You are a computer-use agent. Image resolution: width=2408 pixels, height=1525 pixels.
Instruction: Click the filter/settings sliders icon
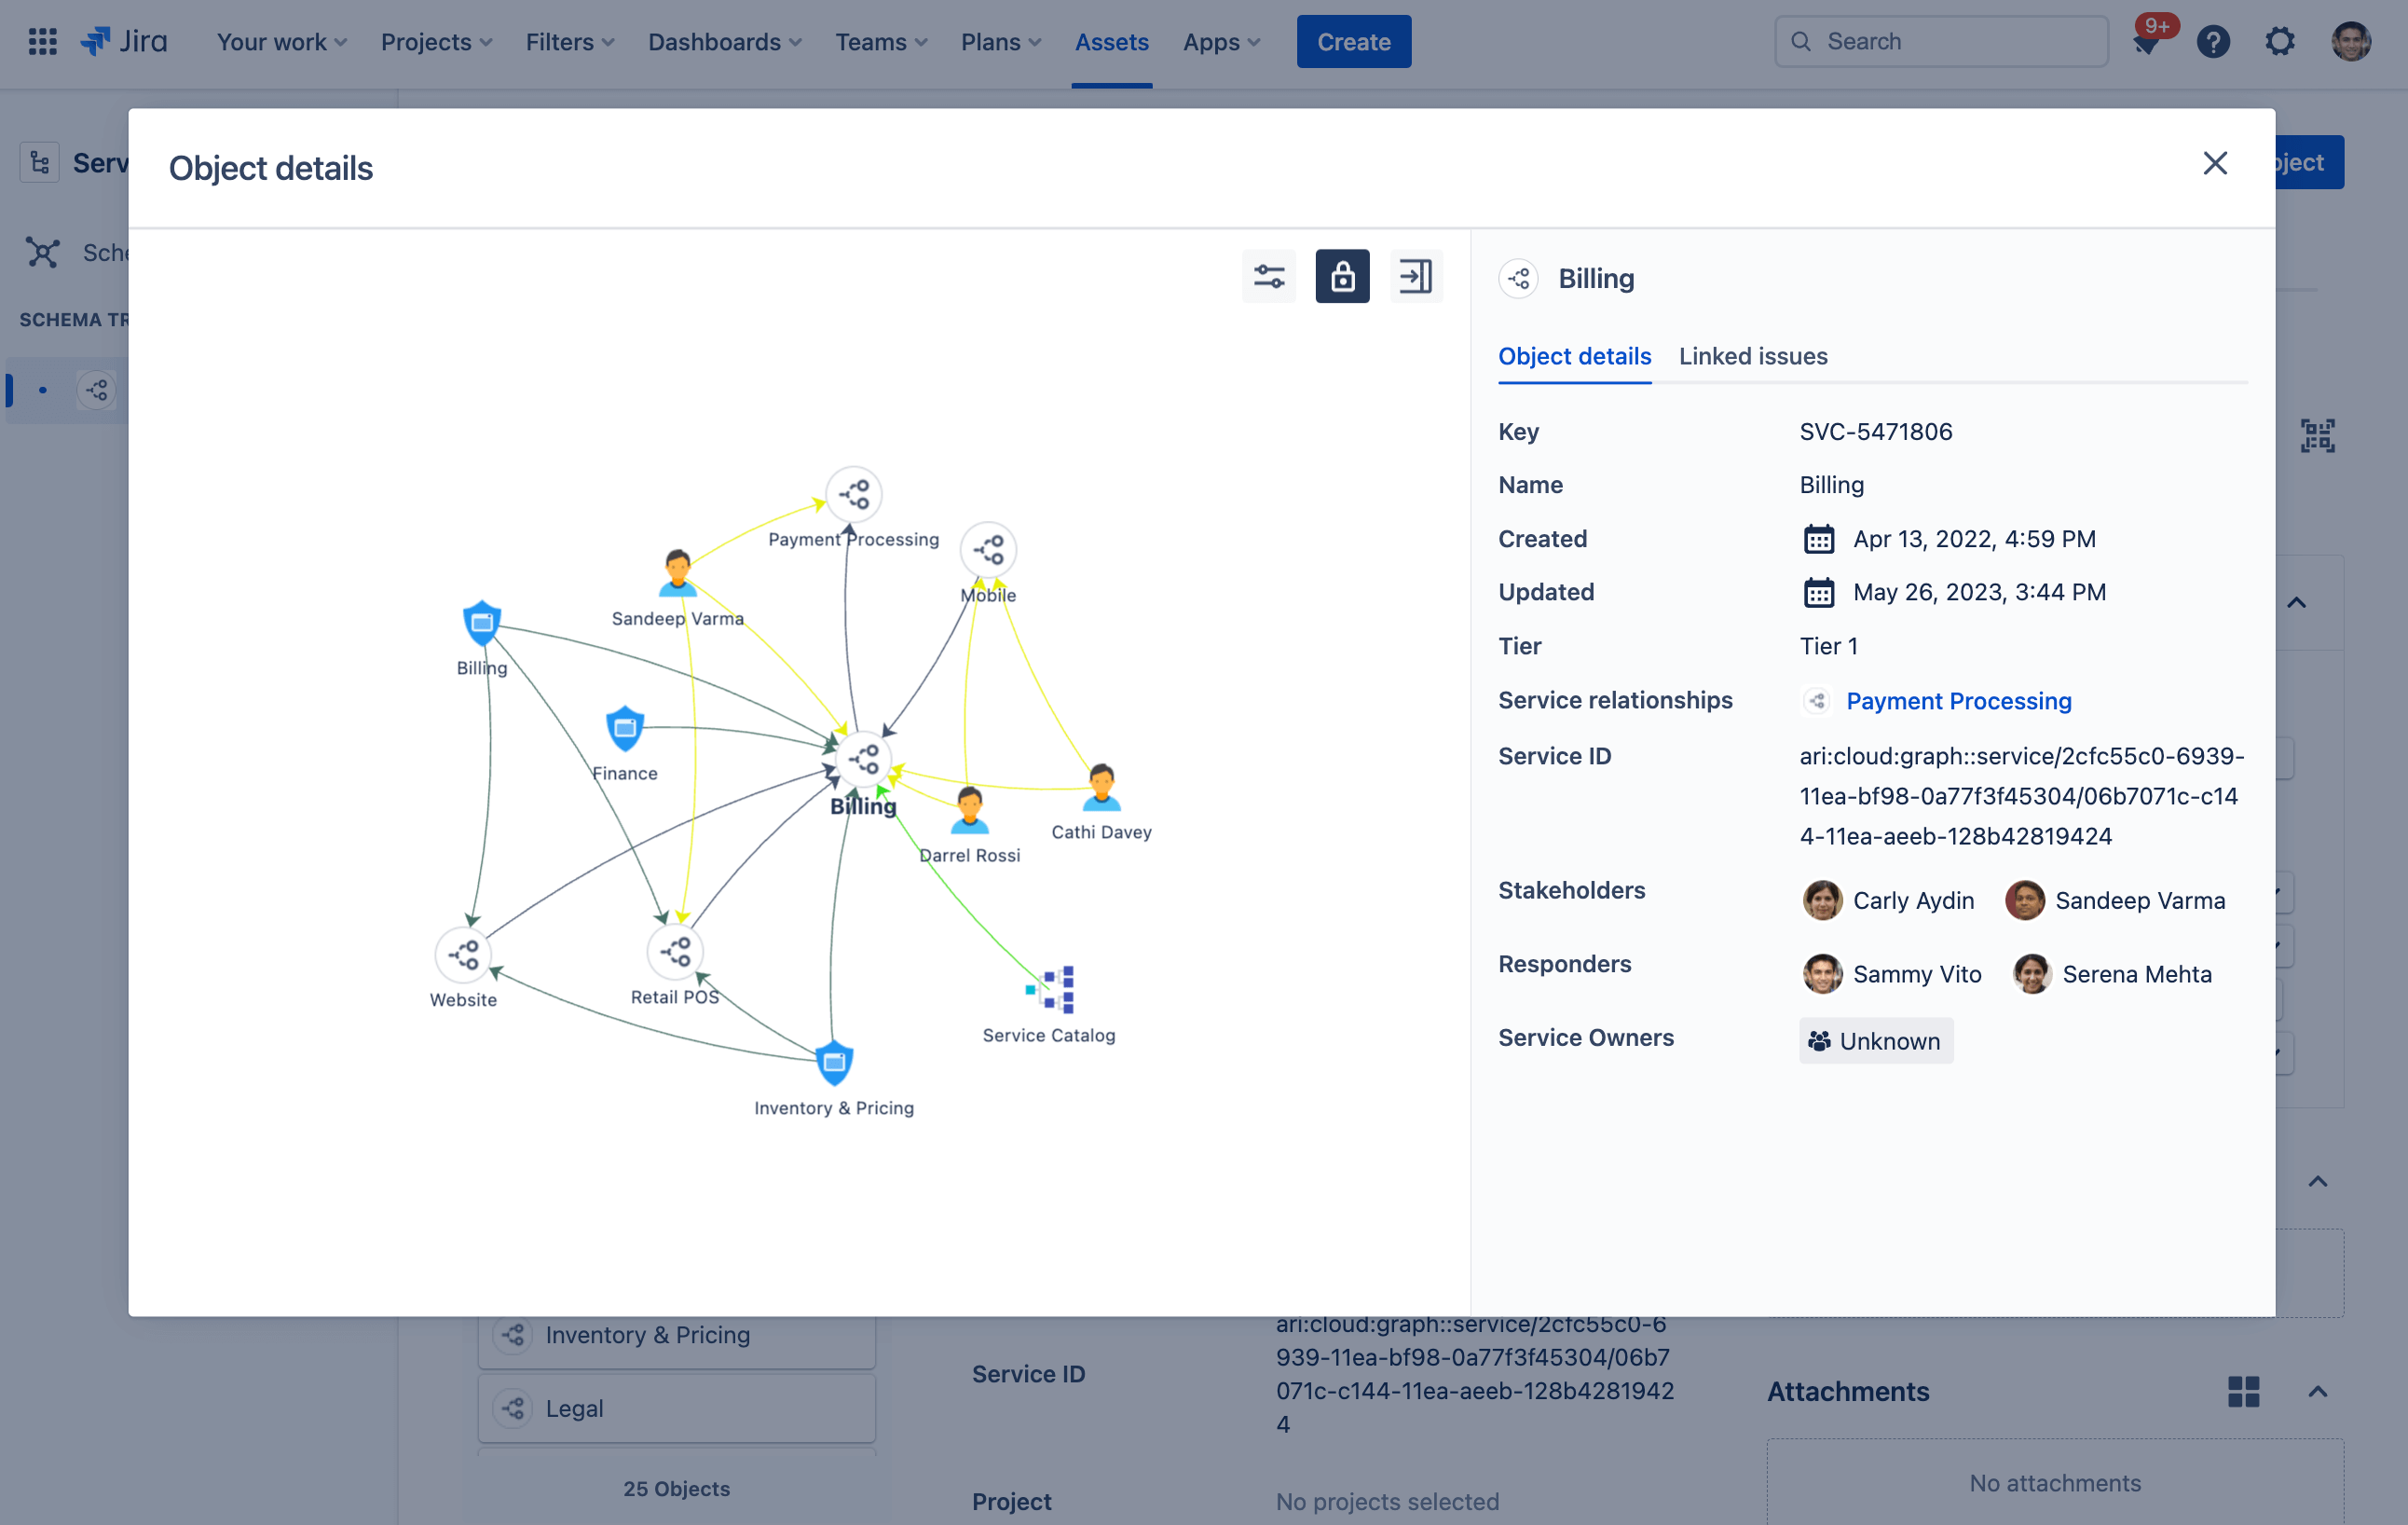1269,274
